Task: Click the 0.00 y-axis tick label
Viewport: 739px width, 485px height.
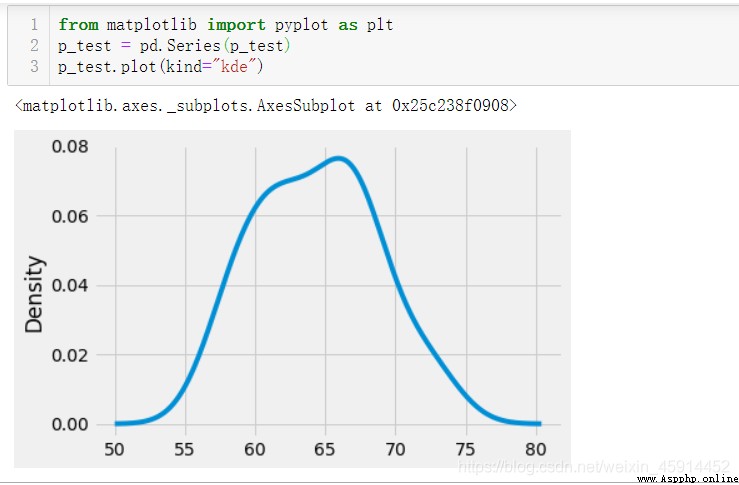Action: click(x=70, y=425)
